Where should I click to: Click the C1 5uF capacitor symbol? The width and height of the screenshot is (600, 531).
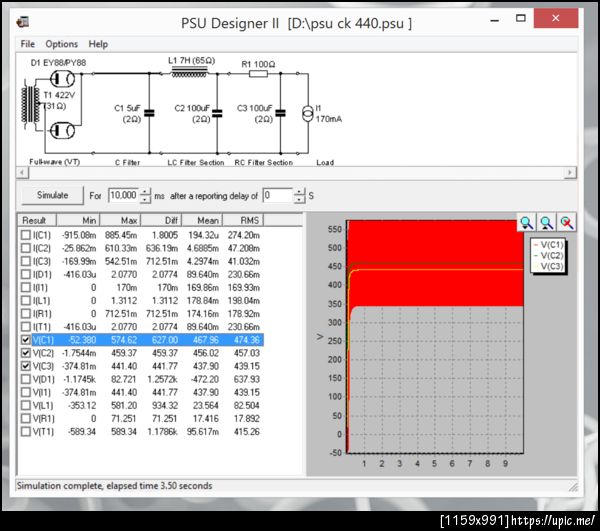148,114
